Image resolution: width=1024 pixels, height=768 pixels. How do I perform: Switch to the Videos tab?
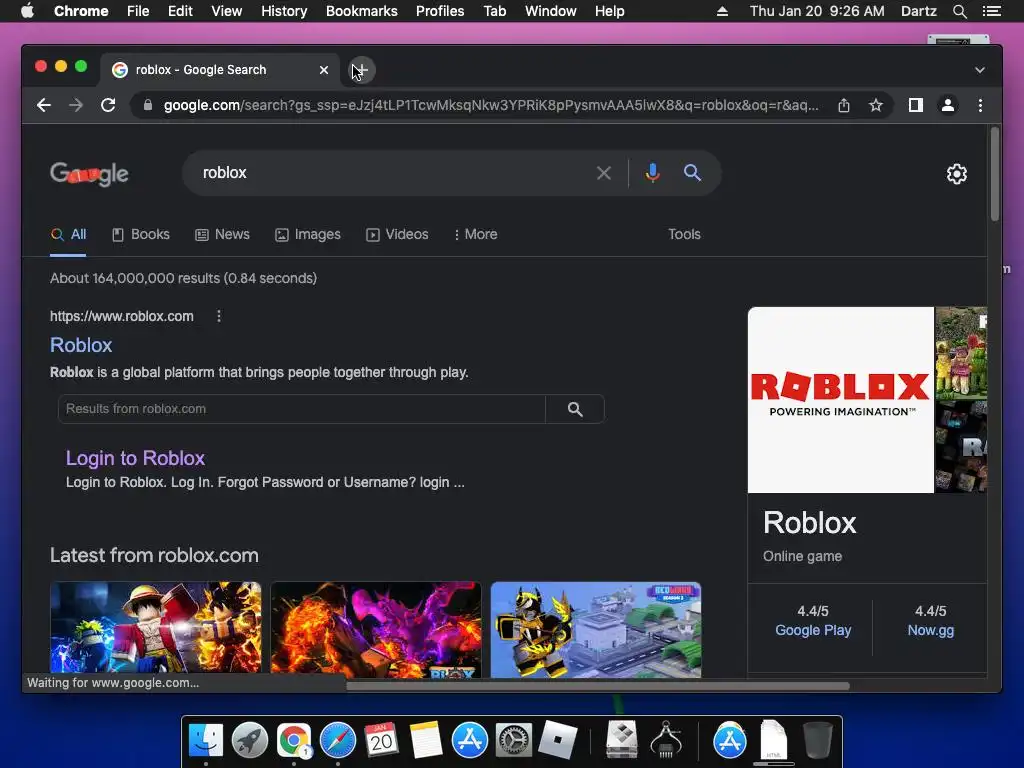pyautogui.click(x=397, y=234)
